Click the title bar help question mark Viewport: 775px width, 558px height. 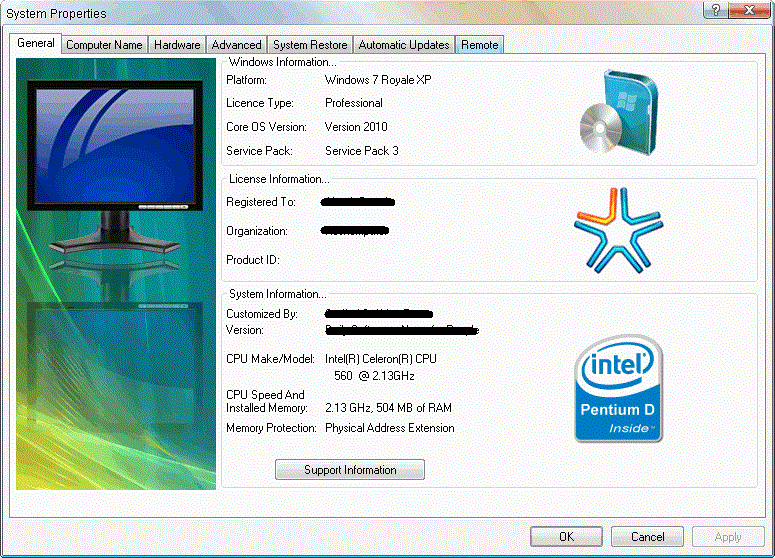tap(716, 10)
